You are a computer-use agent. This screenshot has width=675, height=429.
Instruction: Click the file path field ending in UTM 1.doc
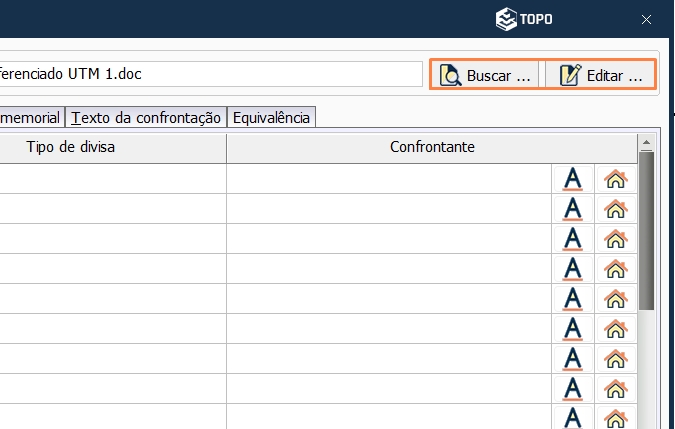point(210,74)
